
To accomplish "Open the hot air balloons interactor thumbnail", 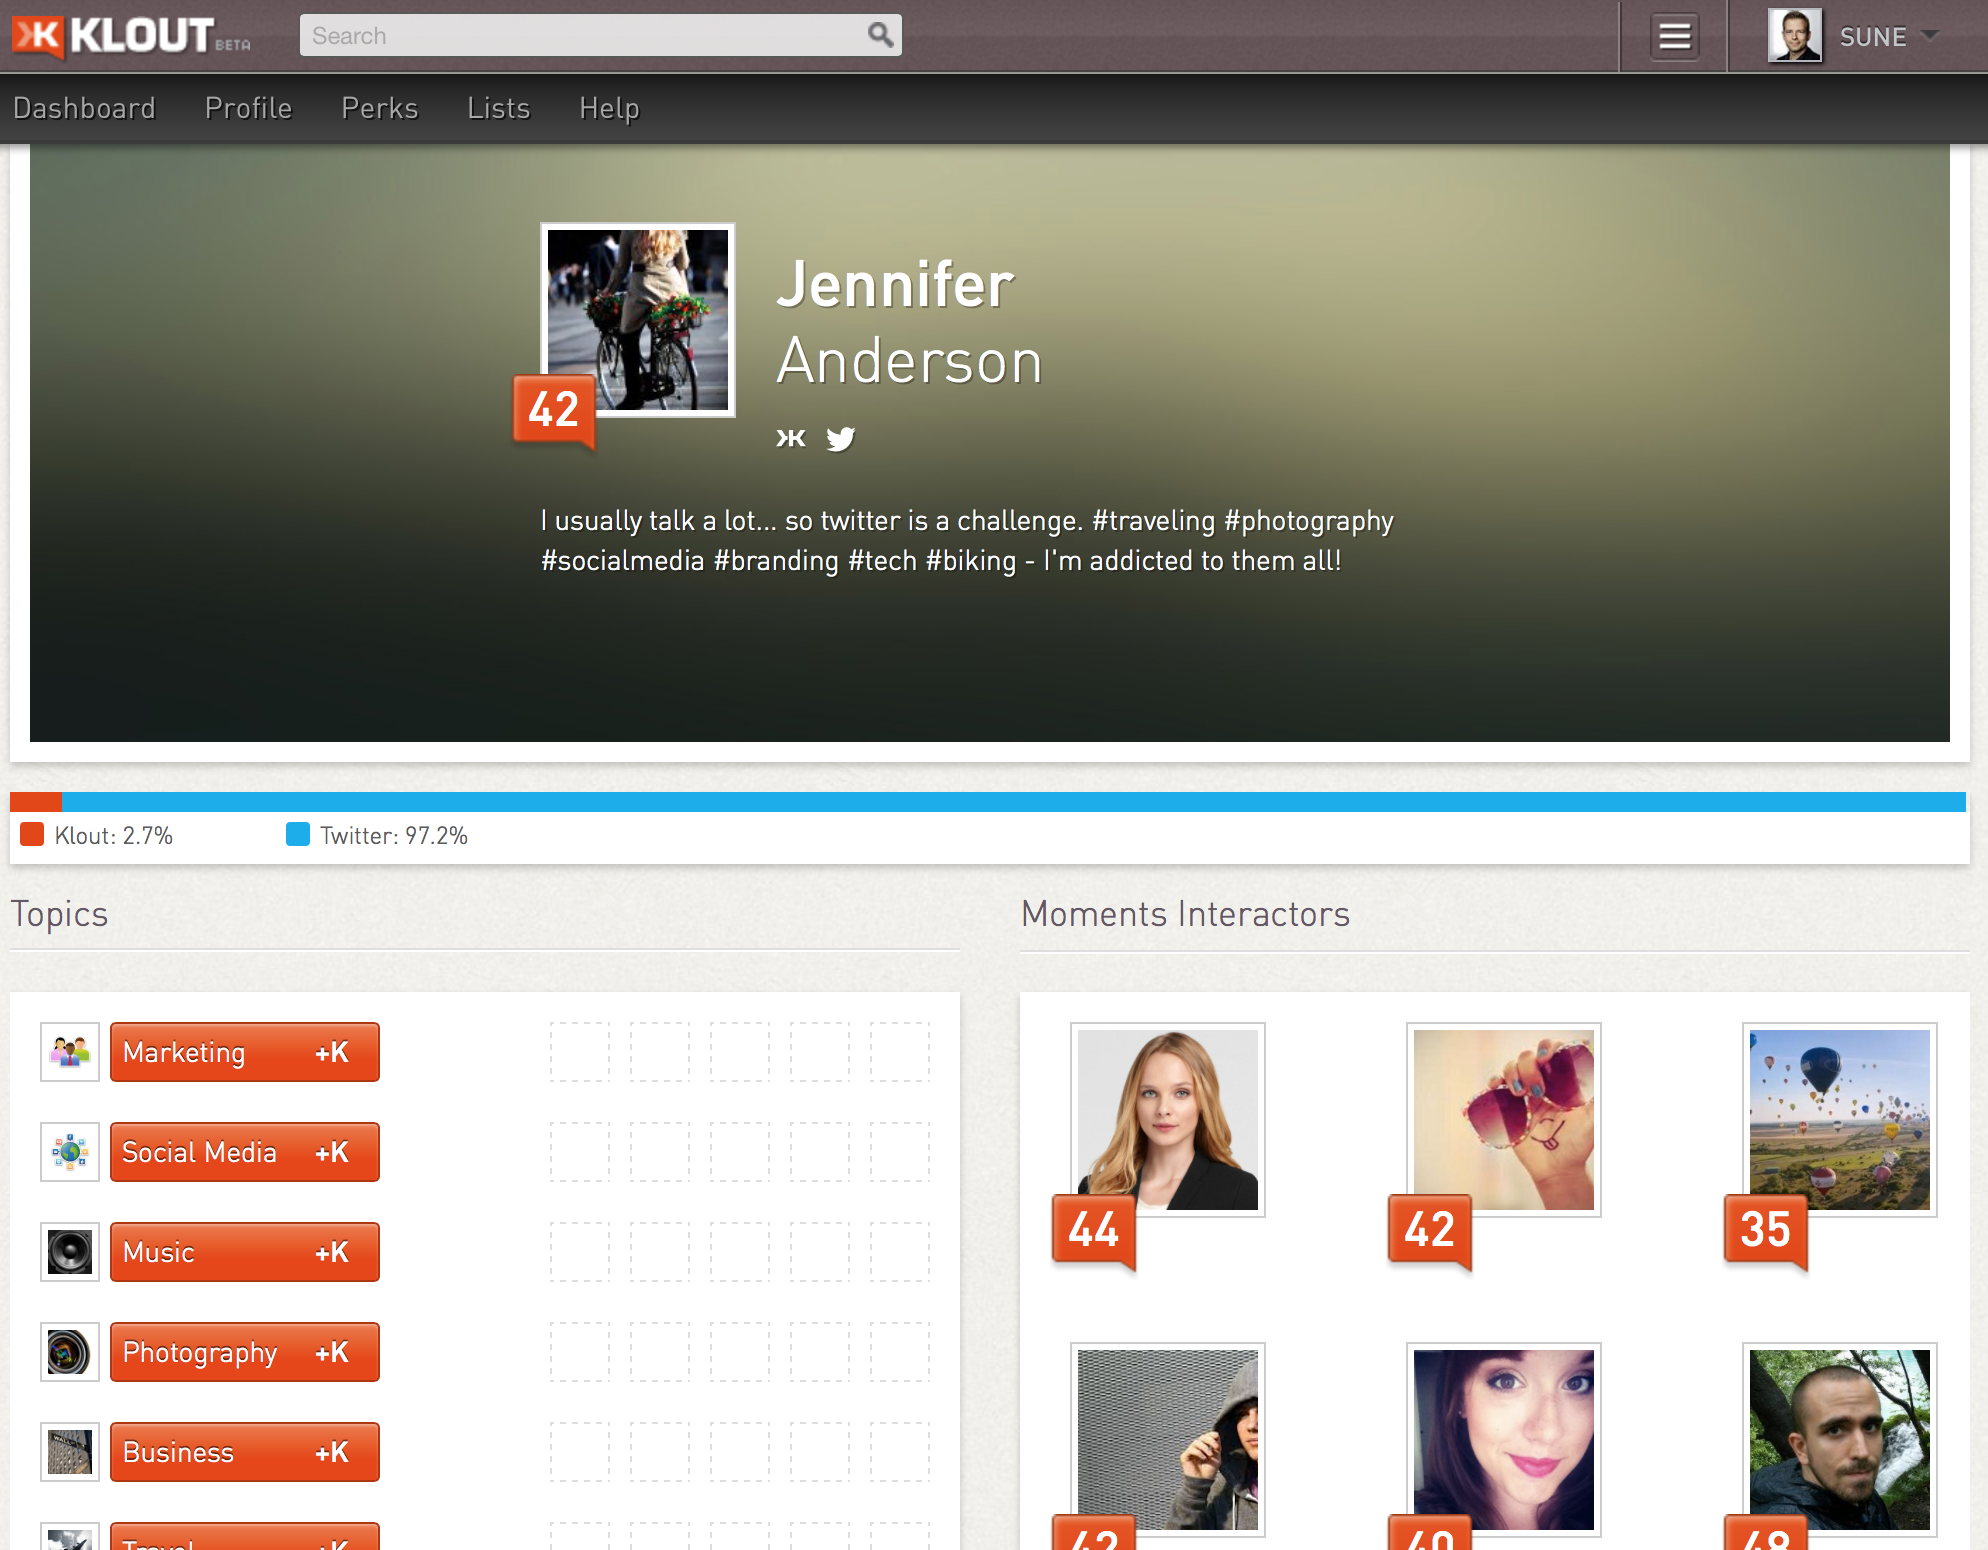I will pos(1839,1120).
